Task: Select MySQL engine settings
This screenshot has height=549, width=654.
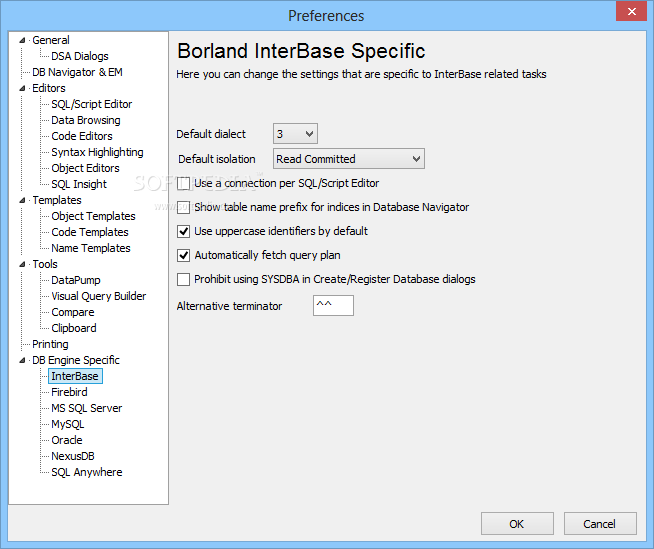Action: (x=68, y=424)
